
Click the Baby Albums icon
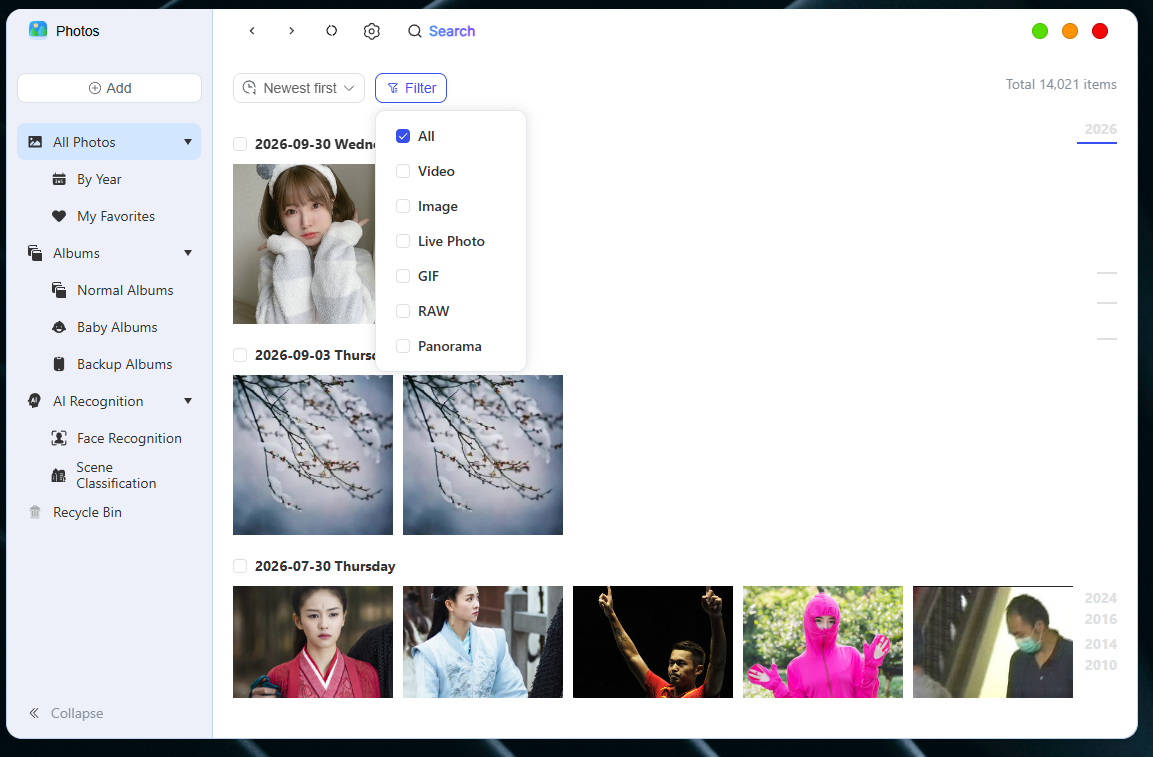point(60,327)
